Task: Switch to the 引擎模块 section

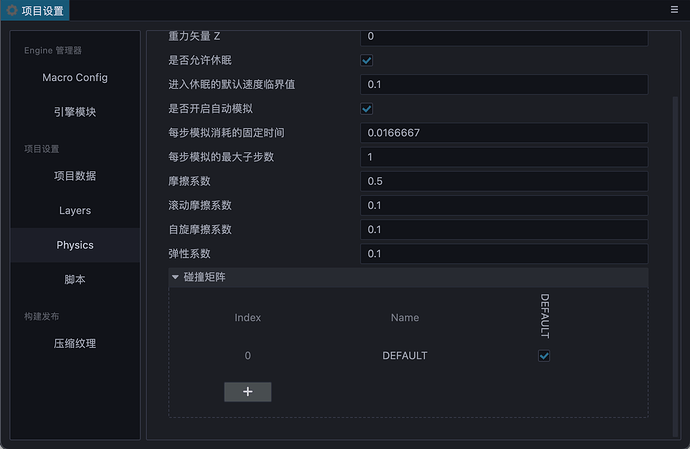Action: (75, 112)
